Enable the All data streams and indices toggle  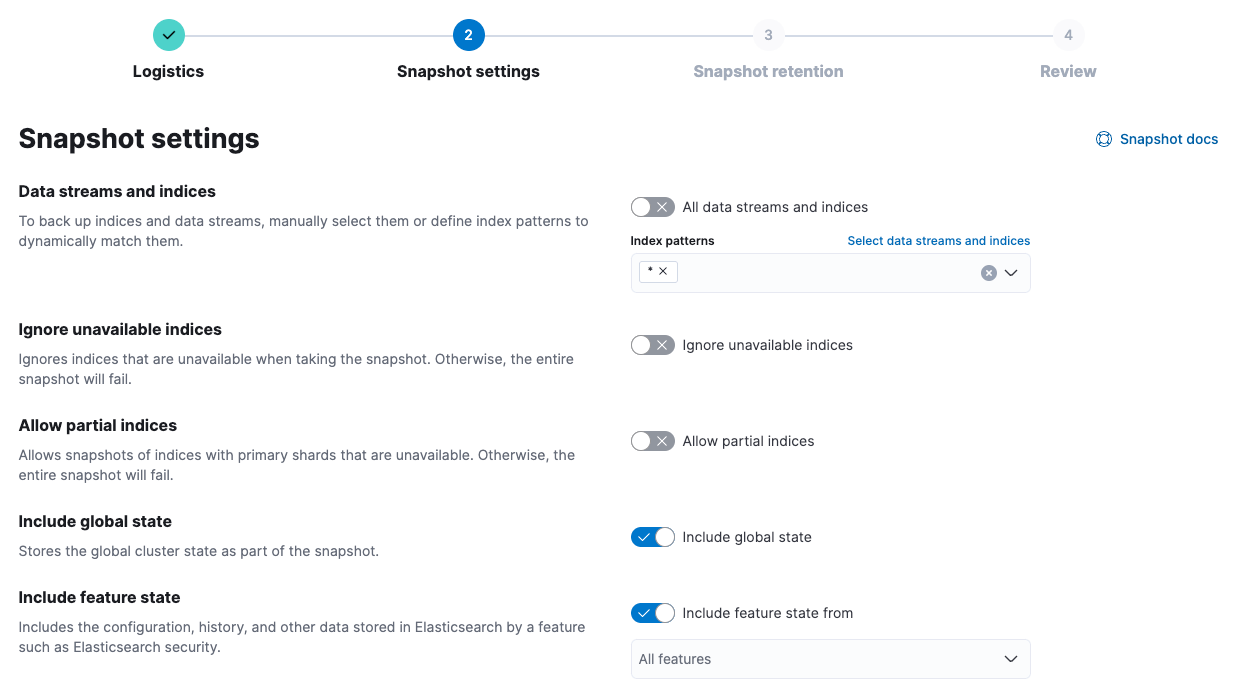[652, 207]
